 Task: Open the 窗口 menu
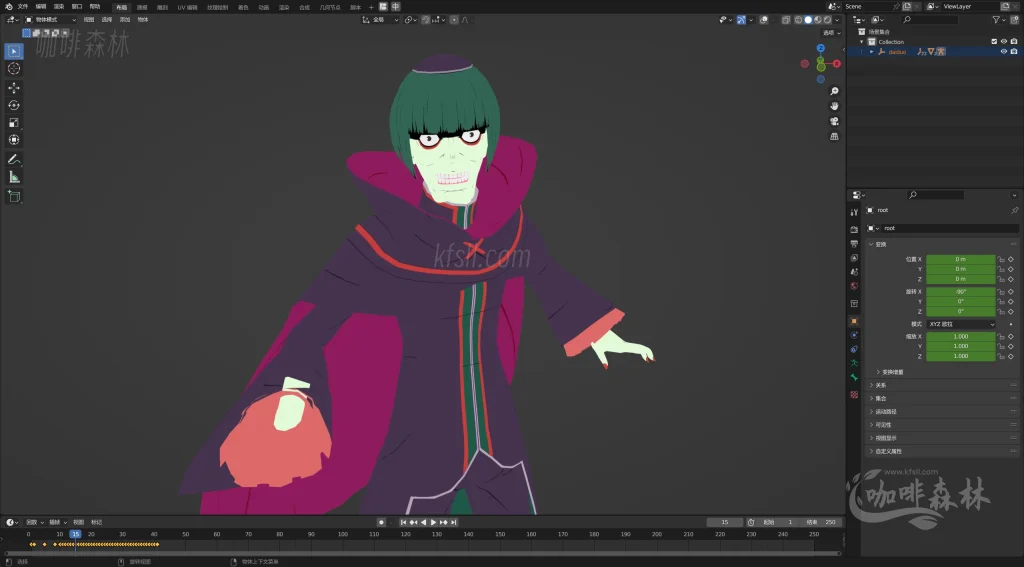[77, 7]
